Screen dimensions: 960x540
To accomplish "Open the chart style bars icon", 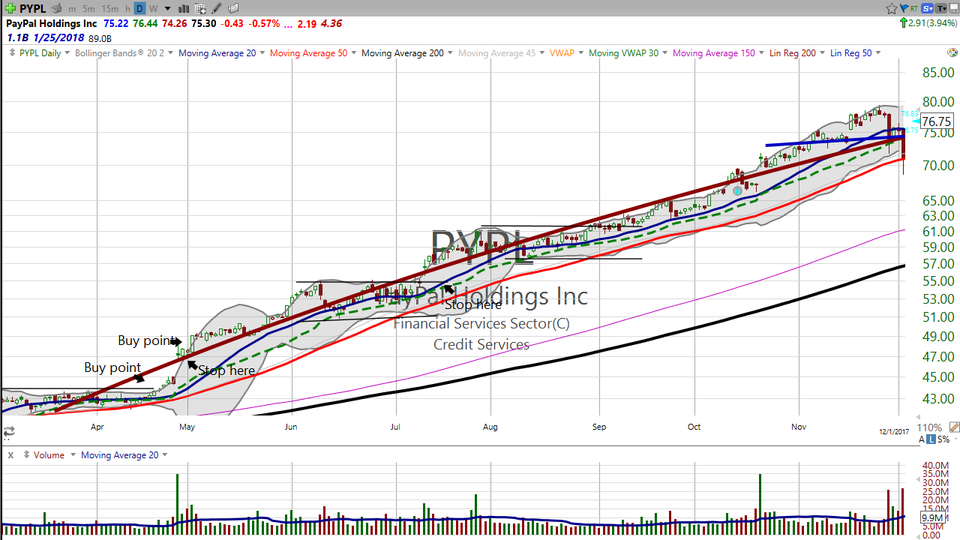I will (183, 9).
